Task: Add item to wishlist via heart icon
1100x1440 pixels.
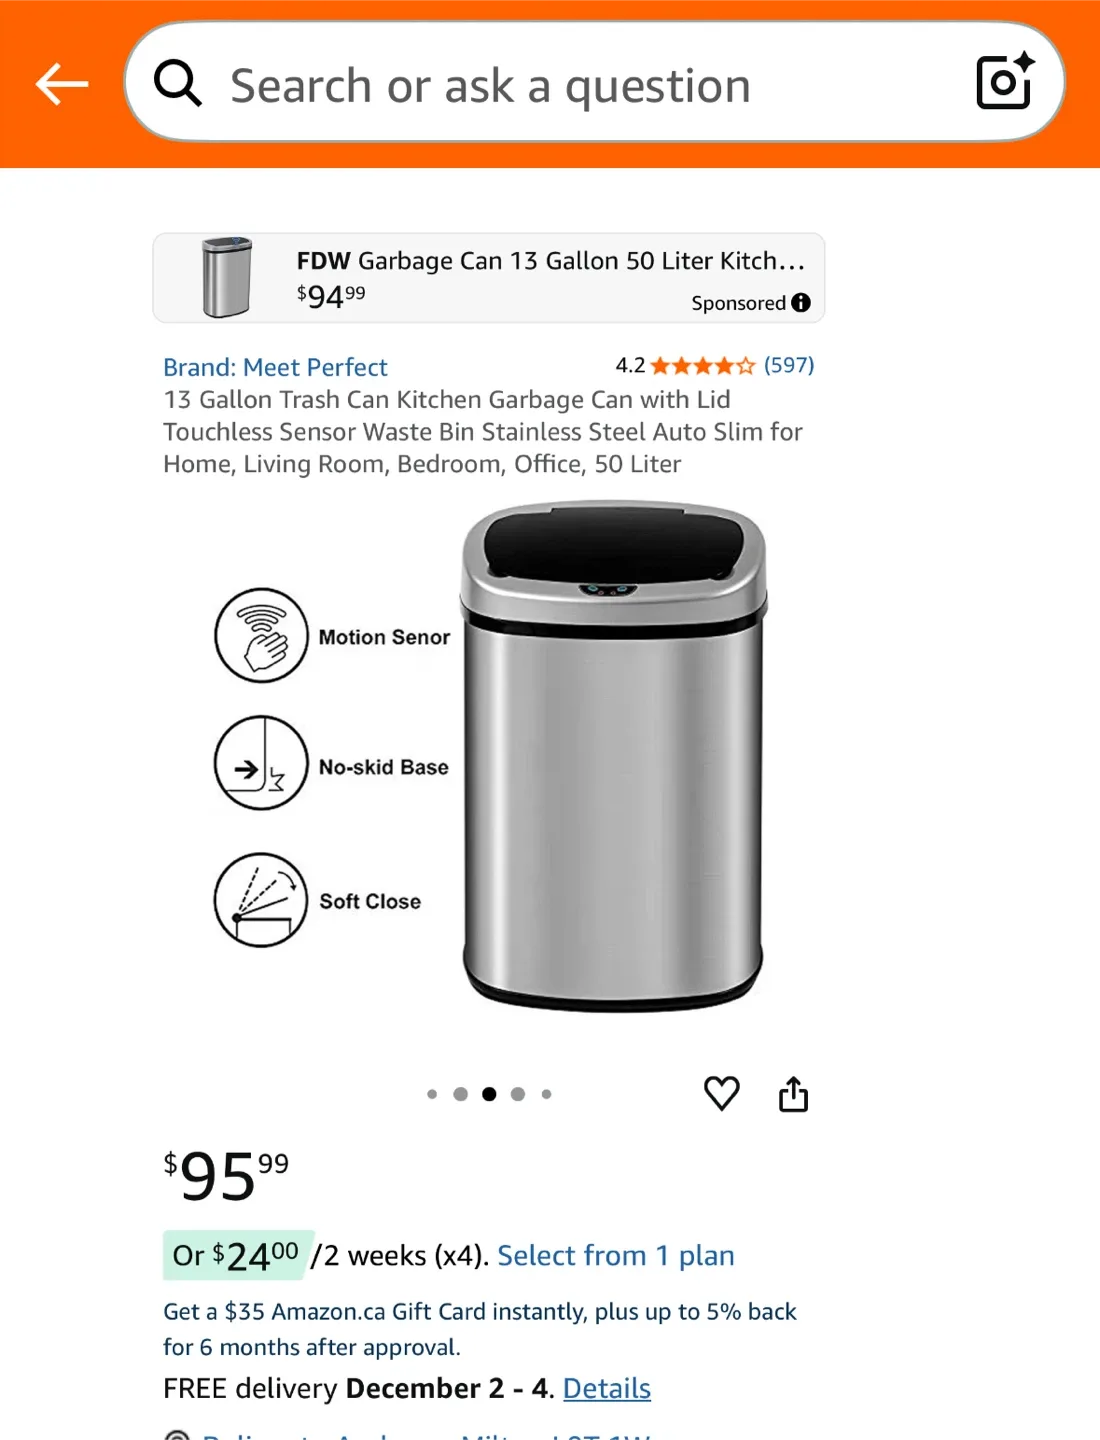Action: pyautogui.click(x=722, y=1093)
